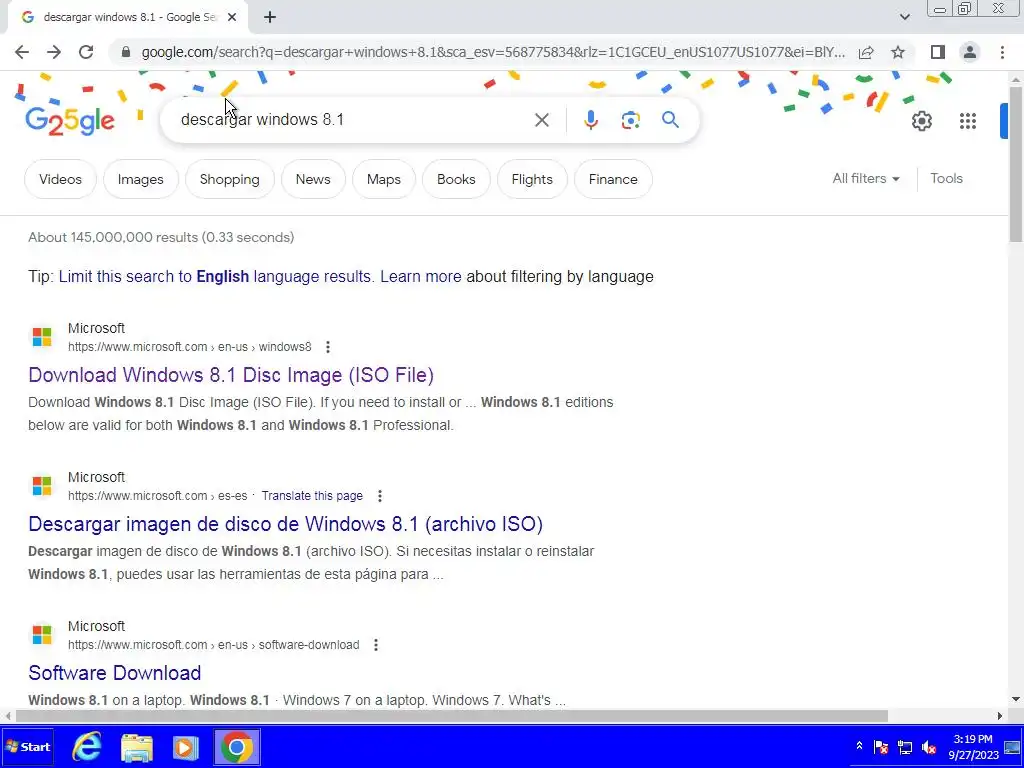Filter results by Shopping
Screen dimensions: 1024x768
[229, 179]
